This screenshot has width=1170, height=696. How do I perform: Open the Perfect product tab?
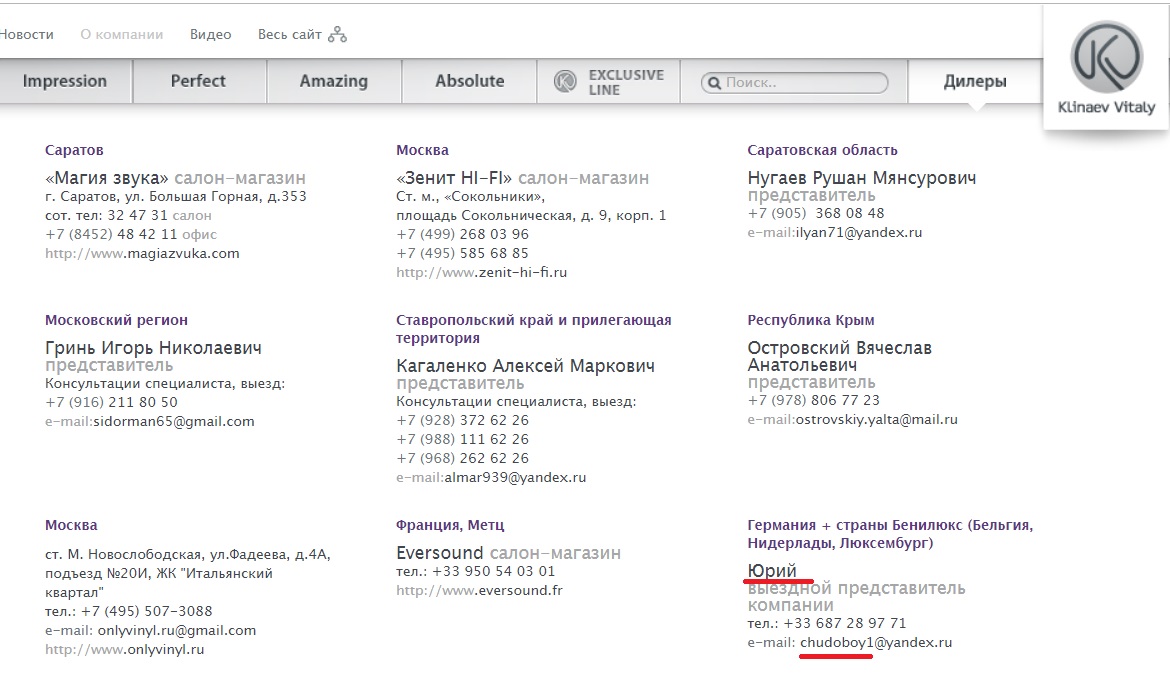(198, 82)
